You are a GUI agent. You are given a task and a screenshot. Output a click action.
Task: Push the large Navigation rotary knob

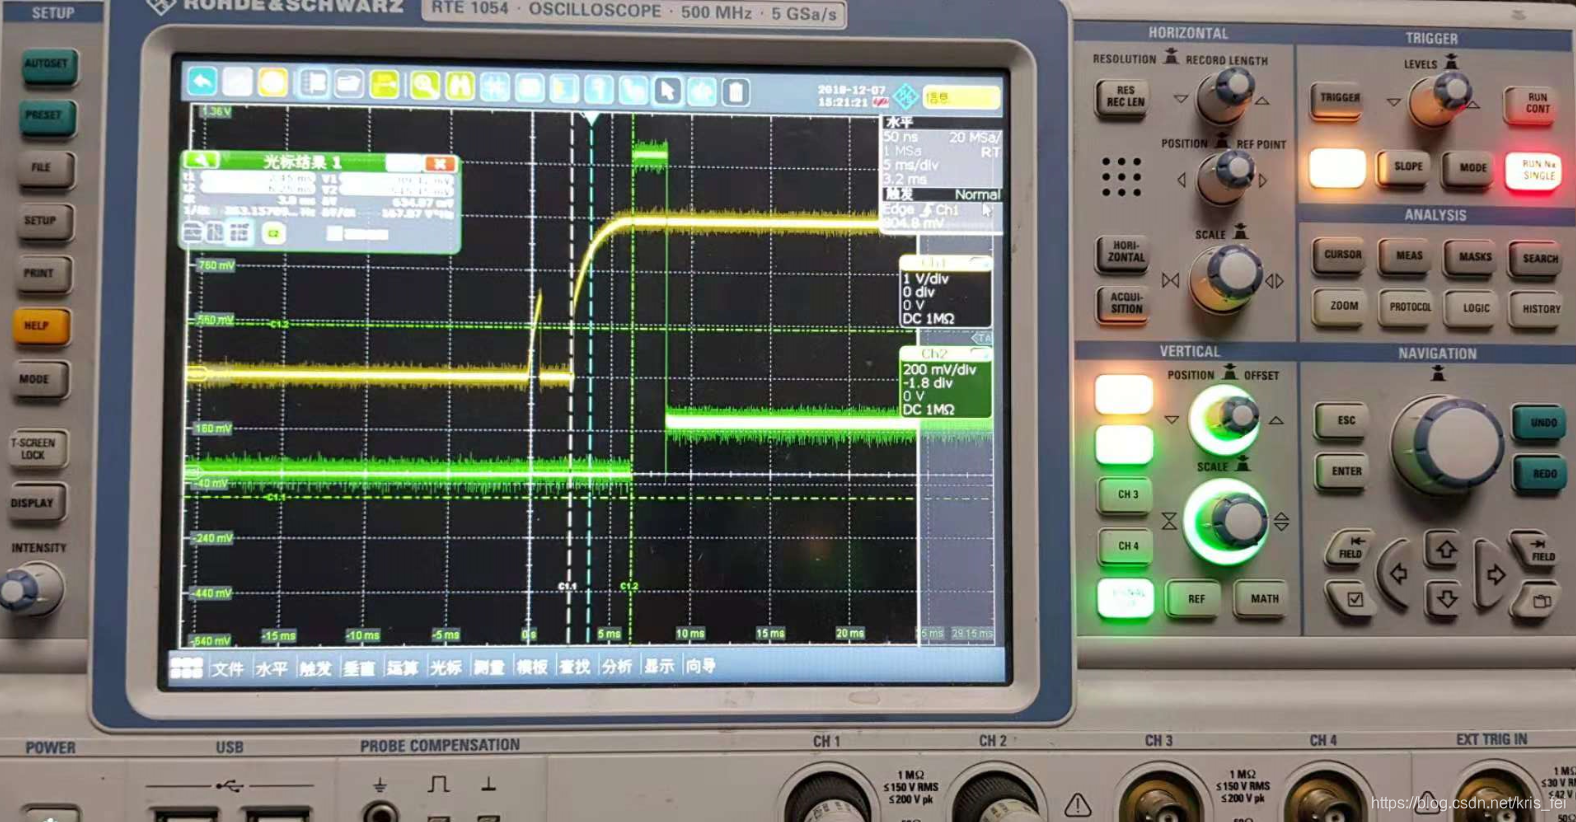tap(1448, 444)
